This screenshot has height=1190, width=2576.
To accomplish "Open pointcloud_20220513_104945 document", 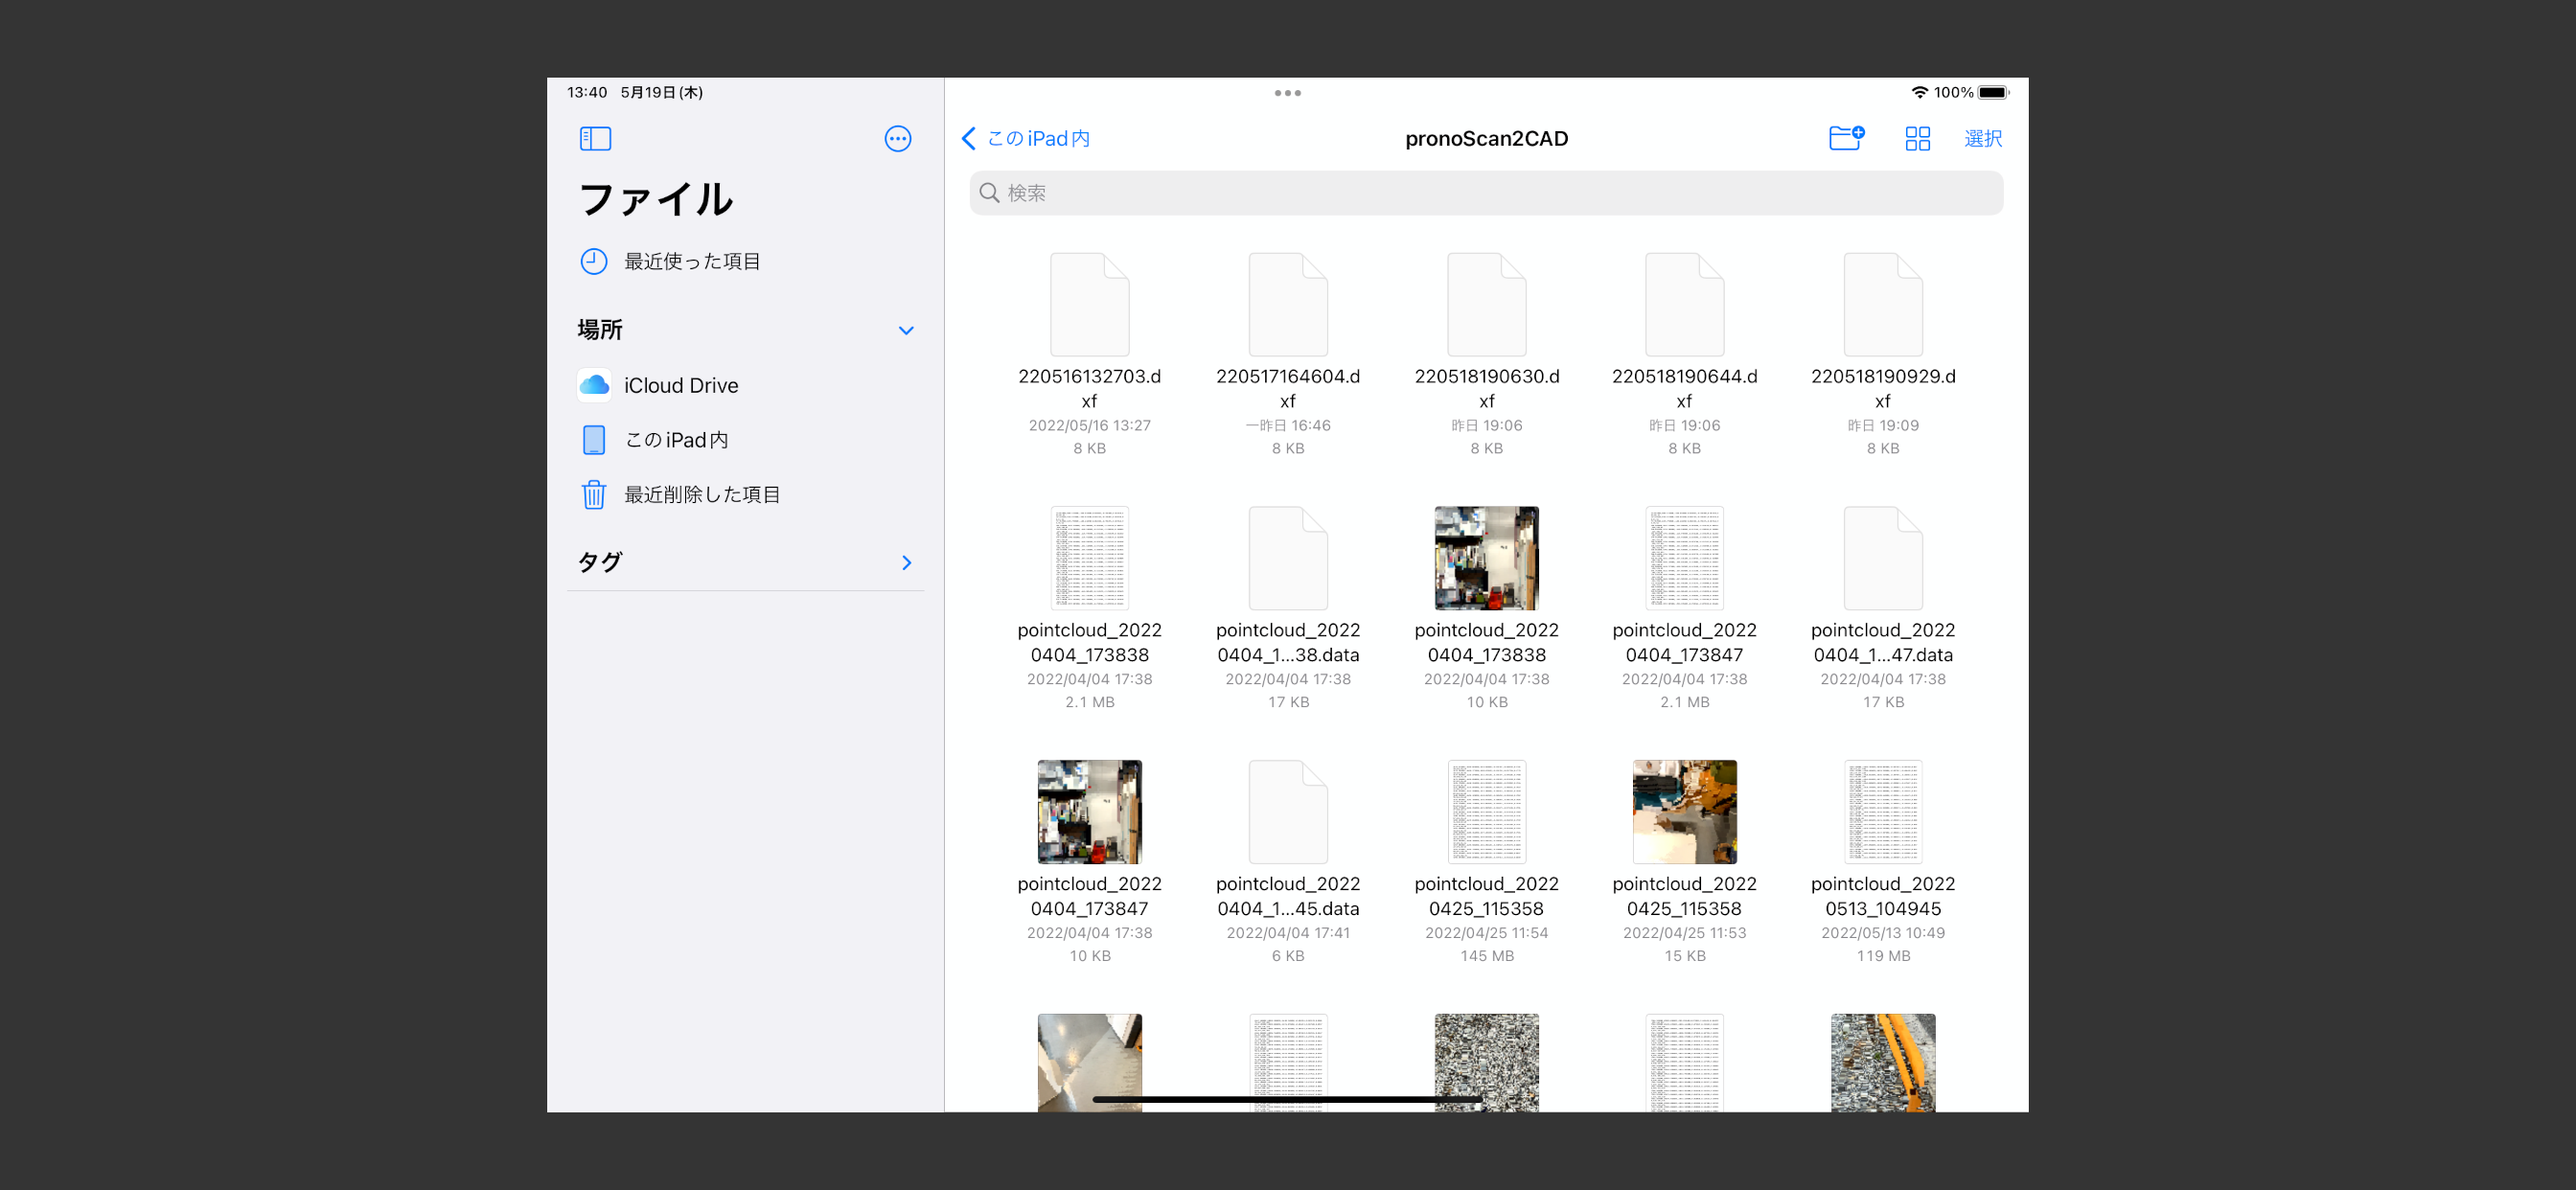I will 1882,863.
